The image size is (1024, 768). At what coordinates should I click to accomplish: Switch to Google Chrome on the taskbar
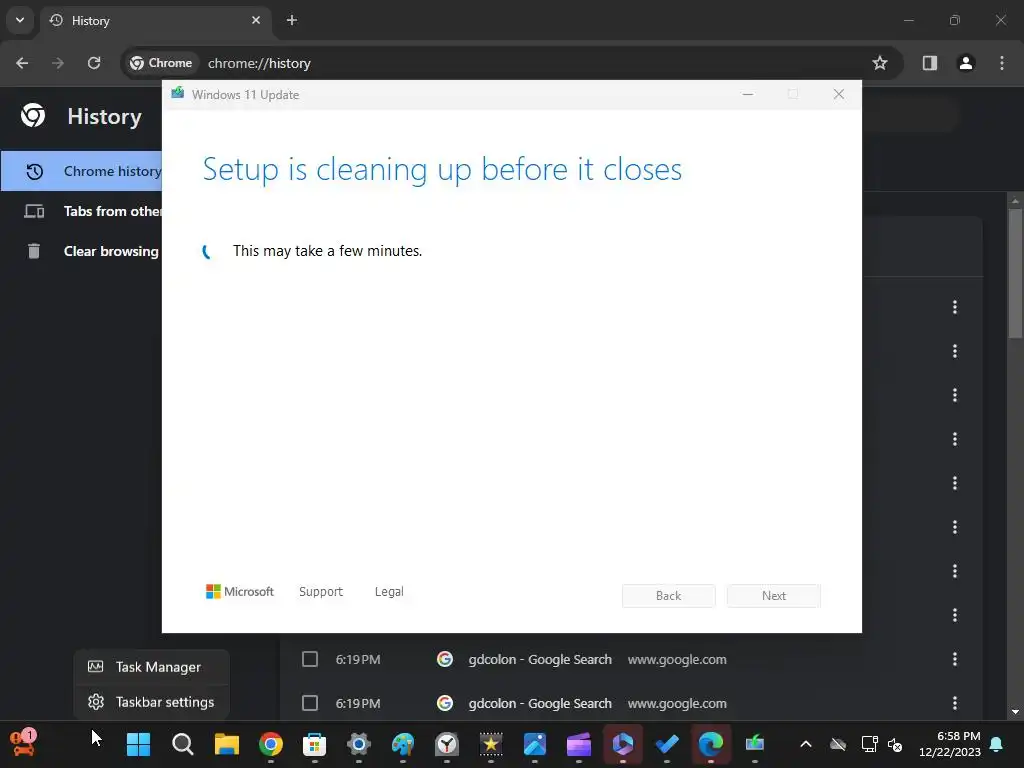pyautogui.click(x=270, y=744)
